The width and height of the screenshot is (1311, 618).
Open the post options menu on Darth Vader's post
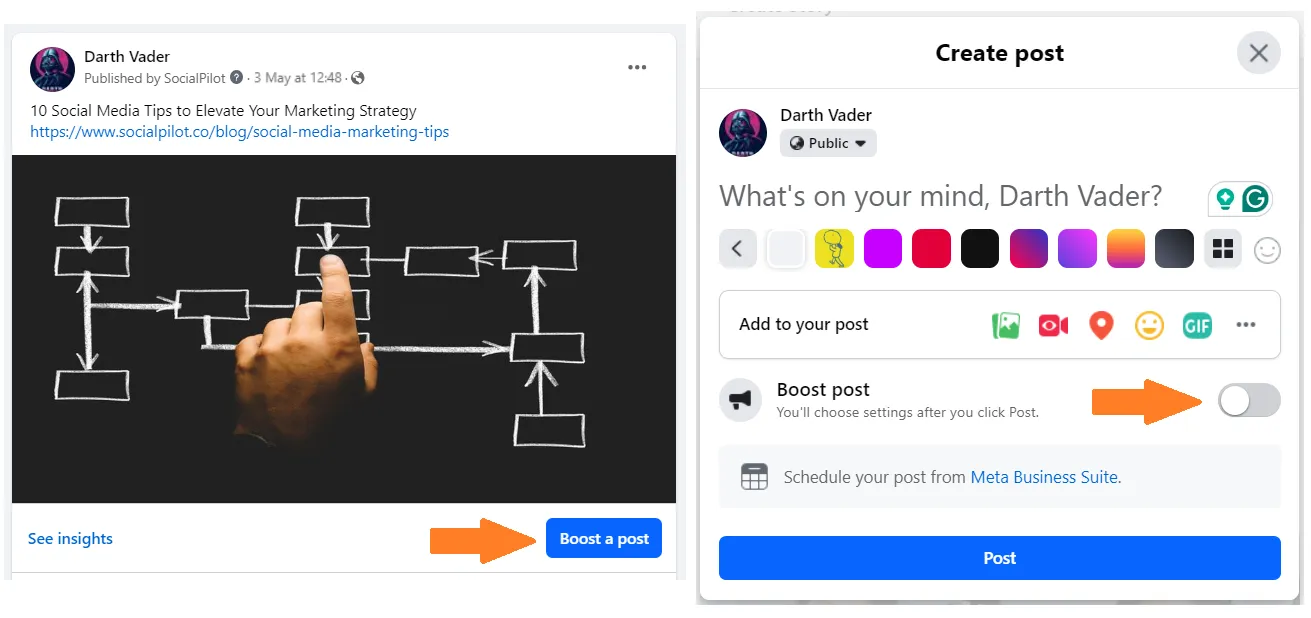[x=637, y=67]
